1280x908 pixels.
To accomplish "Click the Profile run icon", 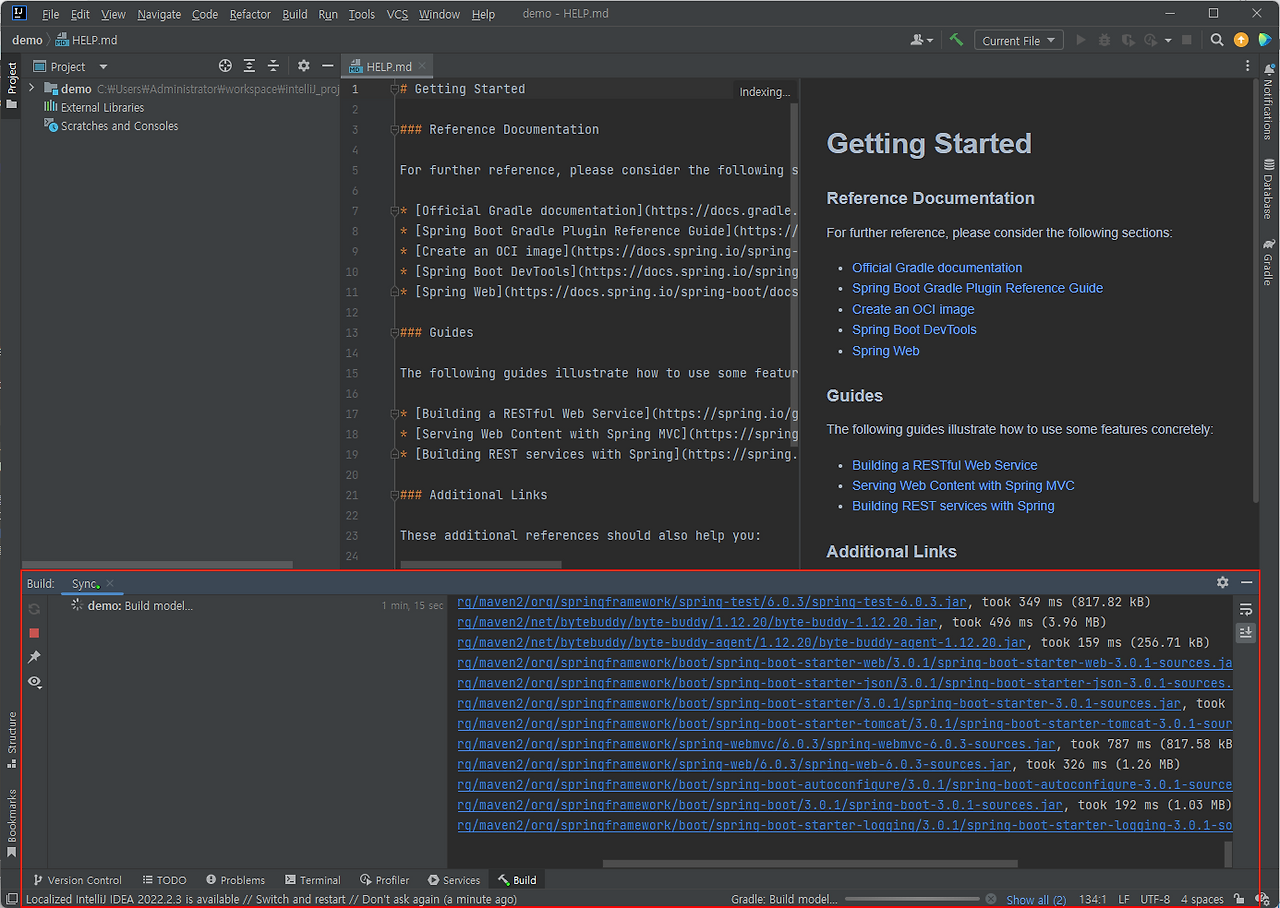I will click(1151, 40).
